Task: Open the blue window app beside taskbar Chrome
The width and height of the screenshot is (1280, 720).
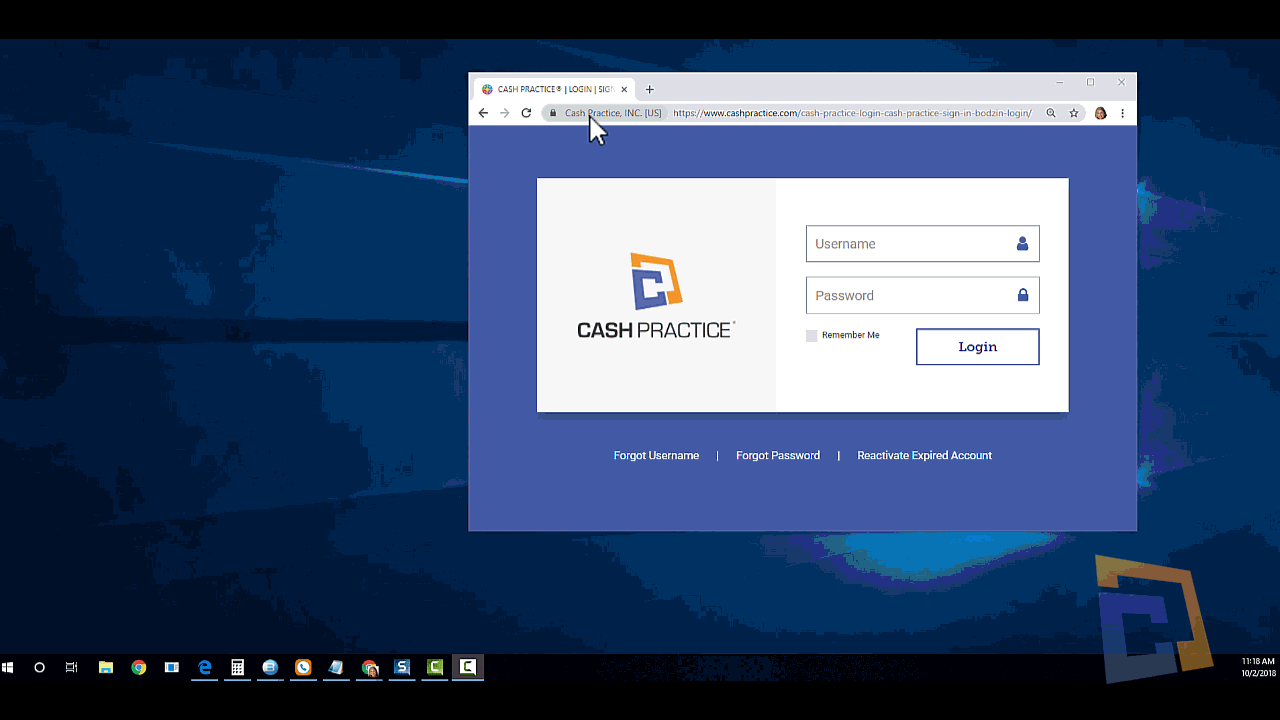Action: [x=172, y=667]
